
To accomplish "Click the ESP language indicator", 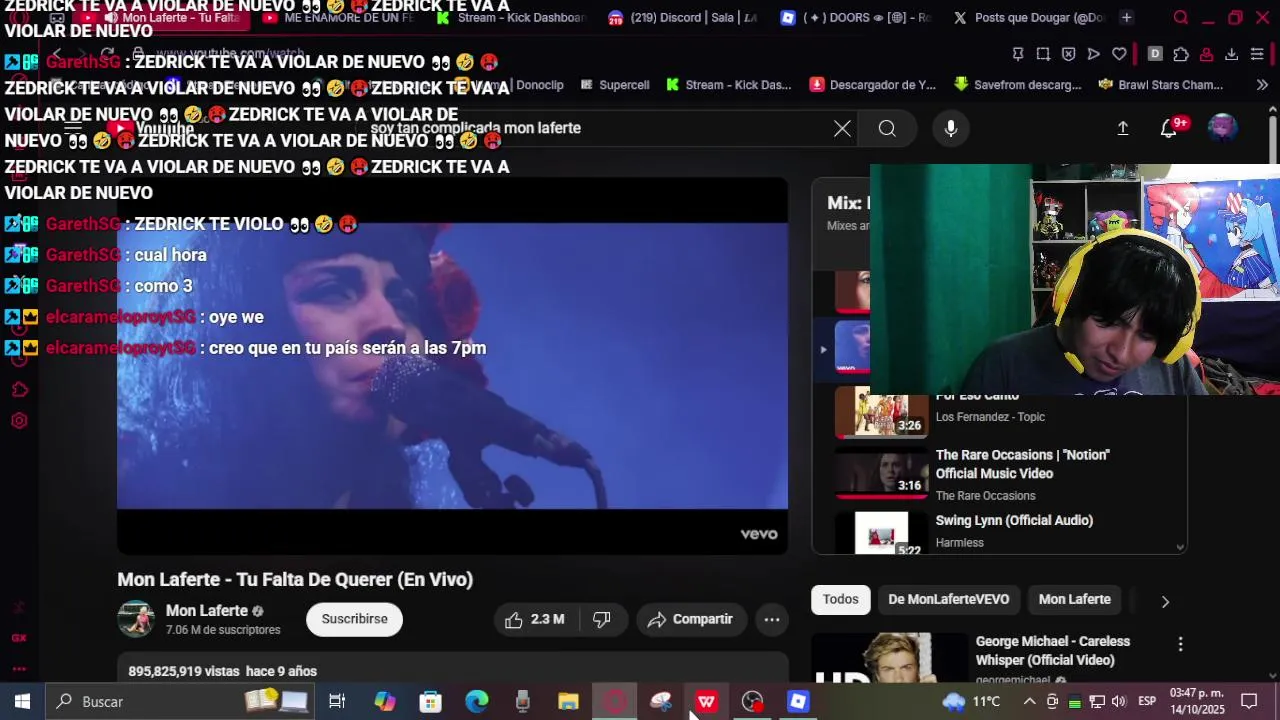I will (1147, 702).
